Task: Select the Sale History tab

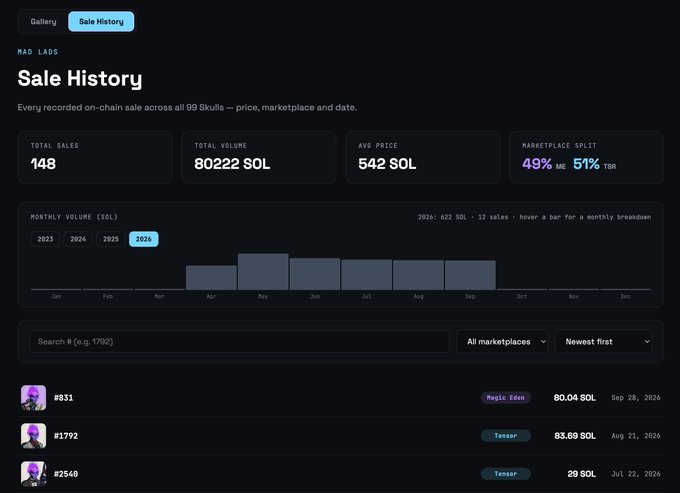Action: [101, 22]
